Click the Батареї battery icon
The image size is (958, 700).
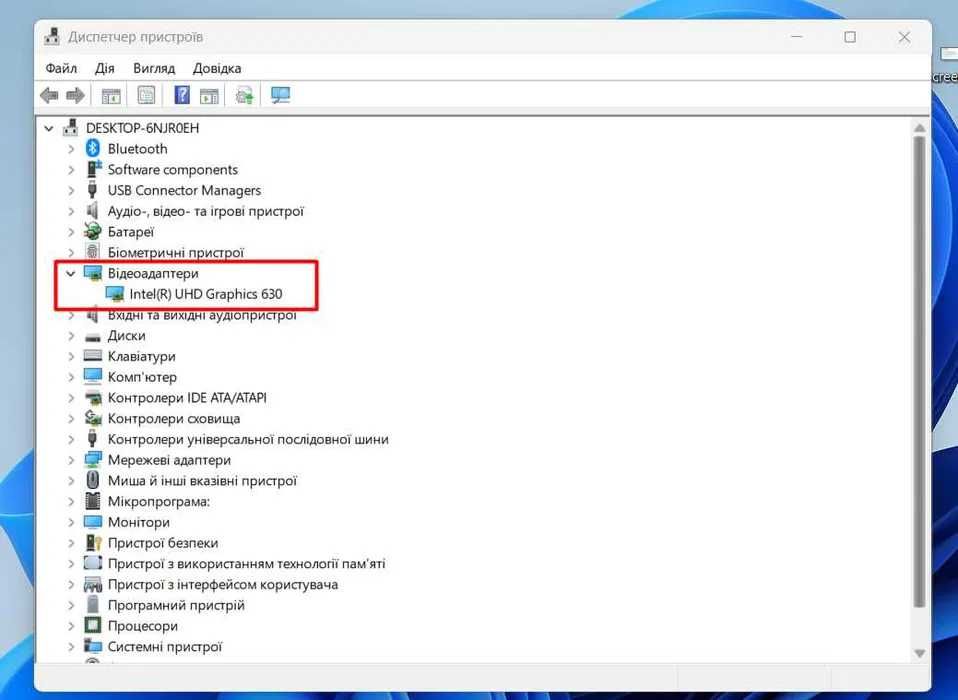click(x=93, y=232)
